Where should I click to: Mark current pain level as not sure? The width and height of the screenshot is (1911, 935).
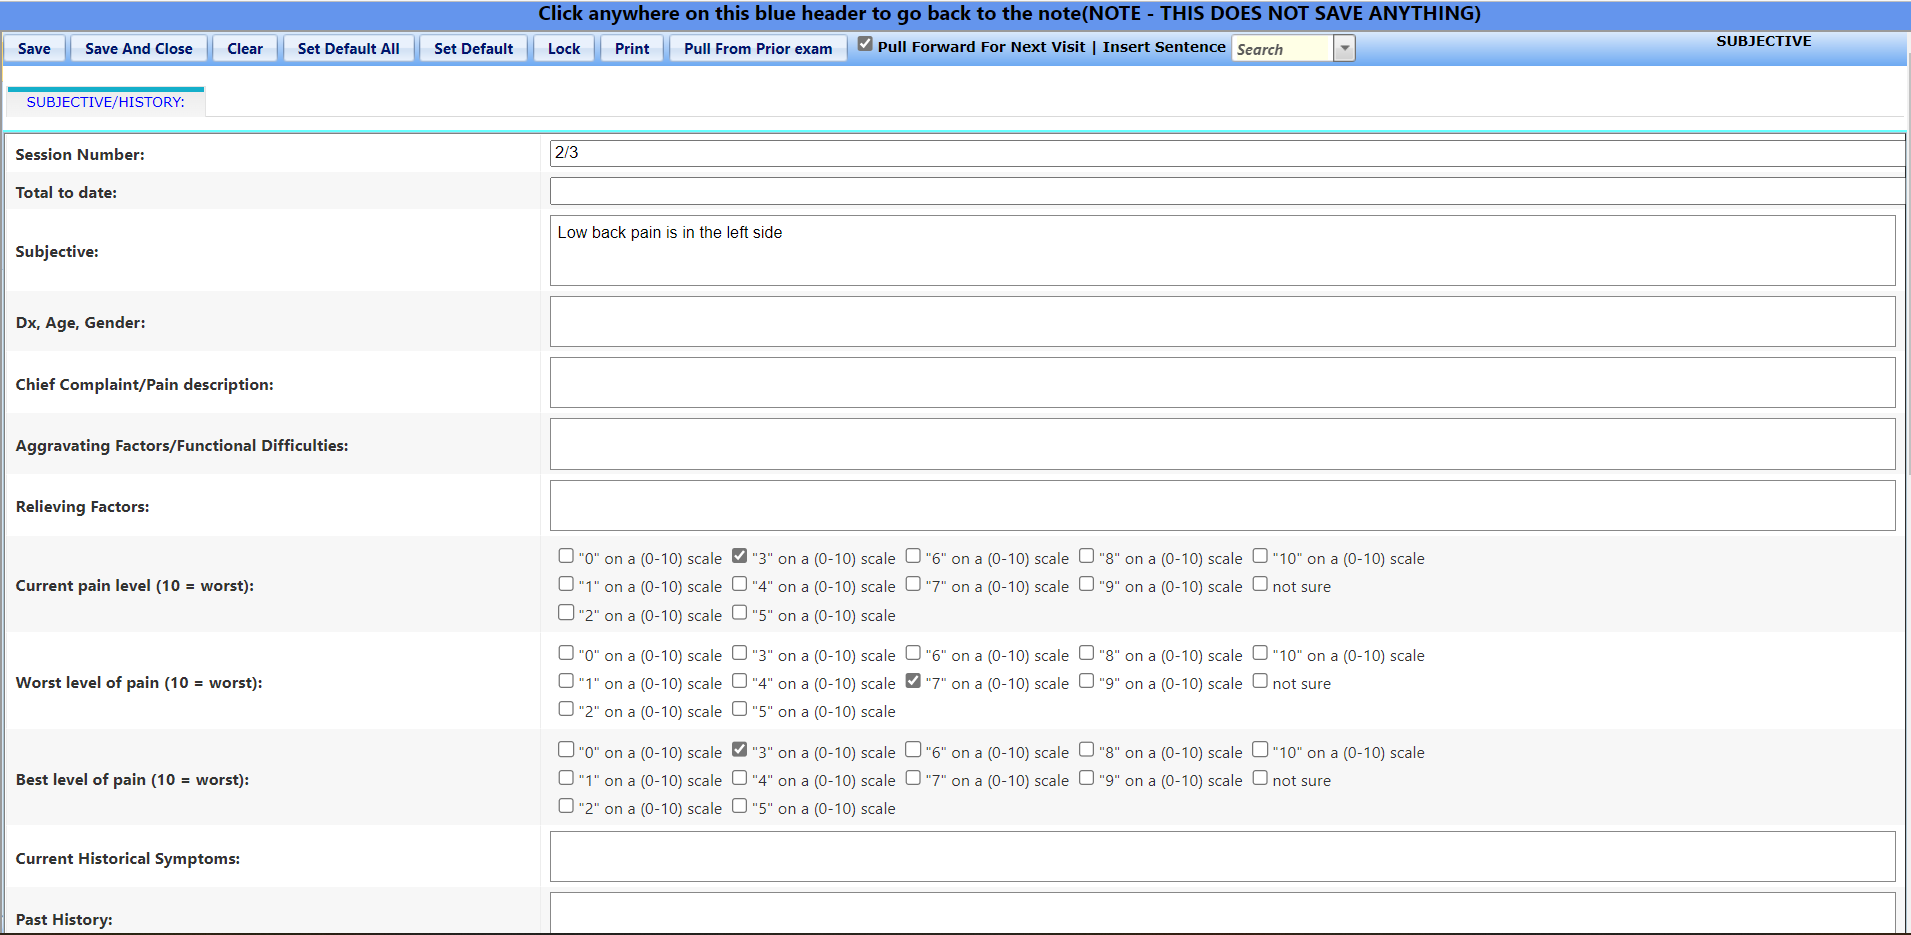[1260, 584]
